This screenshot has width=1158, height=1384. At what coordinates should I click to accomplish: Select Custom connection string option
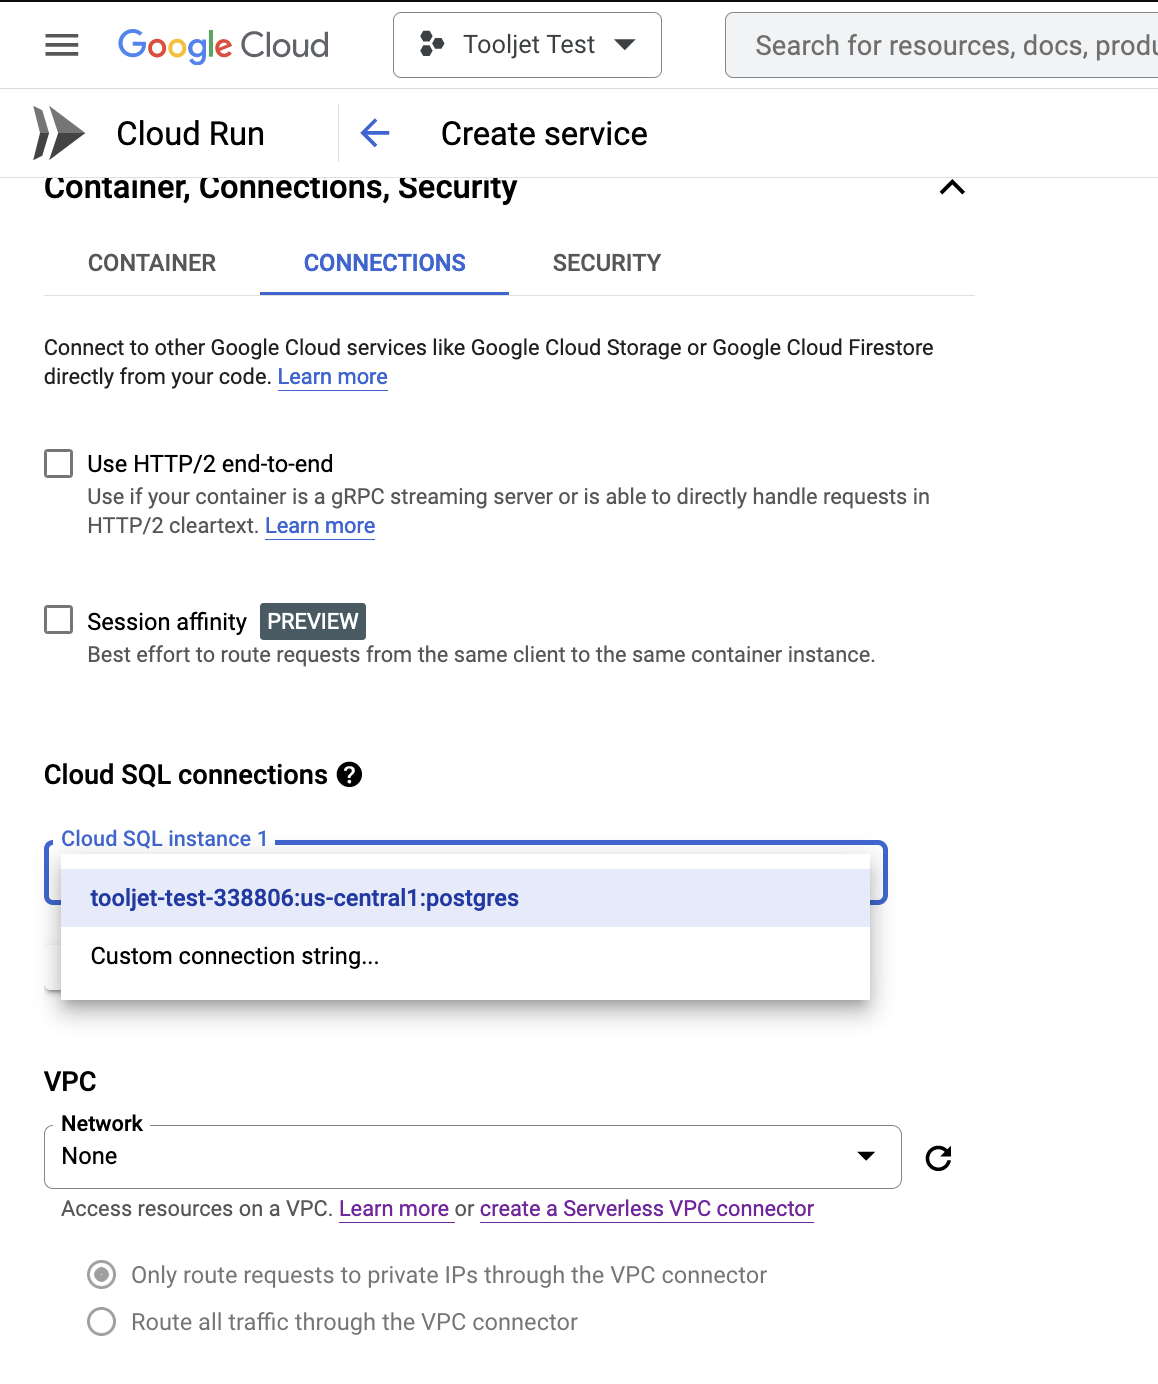click(235, 956)
